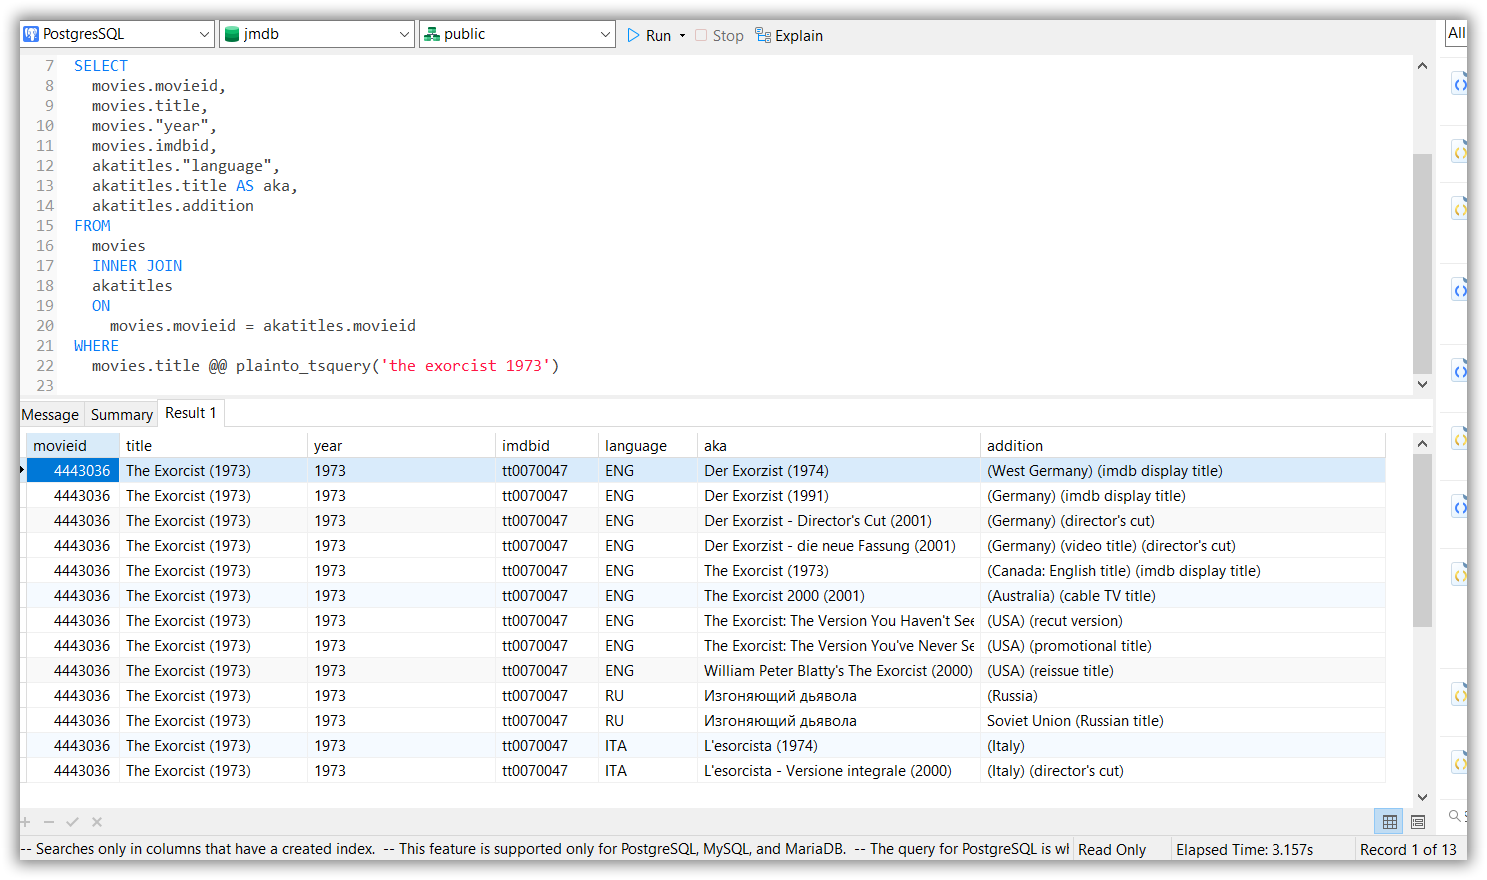Place cursor on the SELECT keyword line

[101, 66]
